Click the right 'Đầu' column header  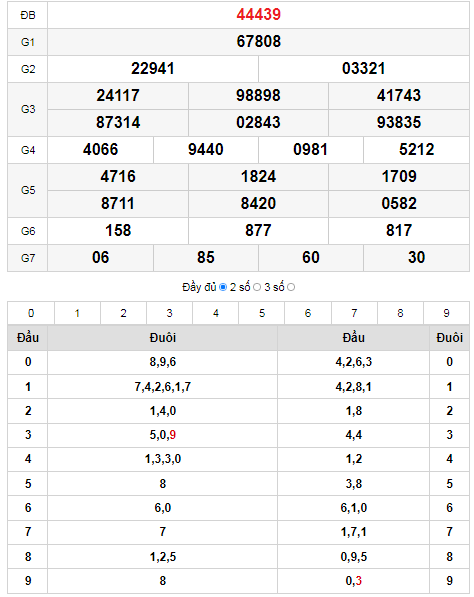point(353,338)
